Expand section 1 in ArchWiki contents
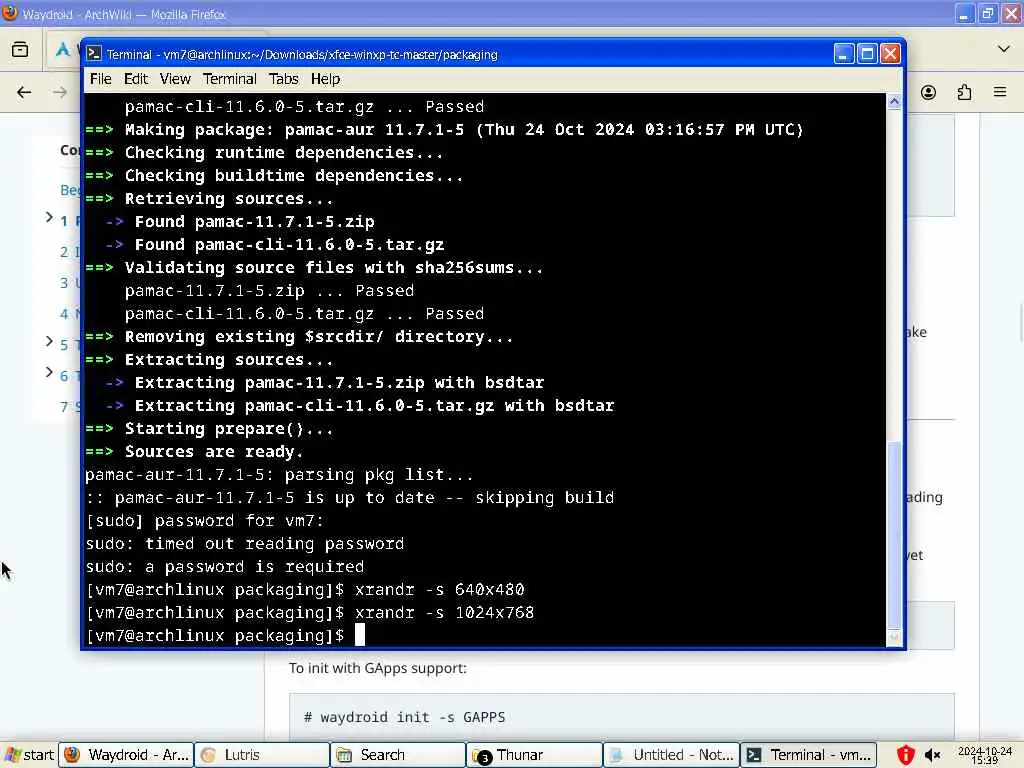The image size is (1024, 768). click(x=49, y=217)
